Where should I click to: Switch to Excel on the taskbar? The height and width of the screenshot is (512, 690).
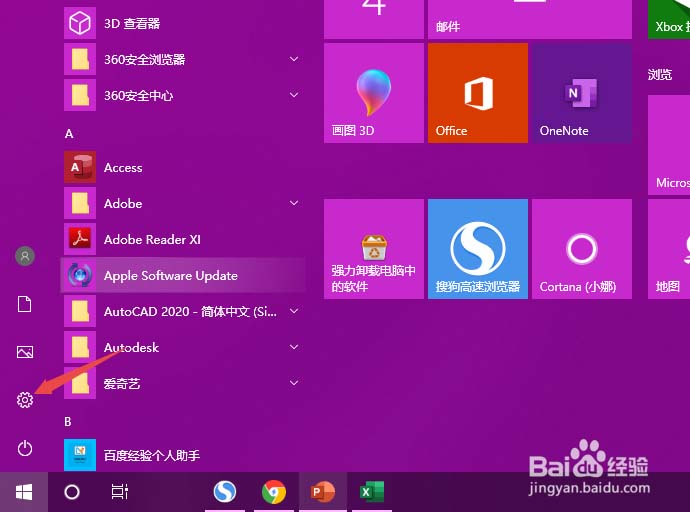point(372,492)
